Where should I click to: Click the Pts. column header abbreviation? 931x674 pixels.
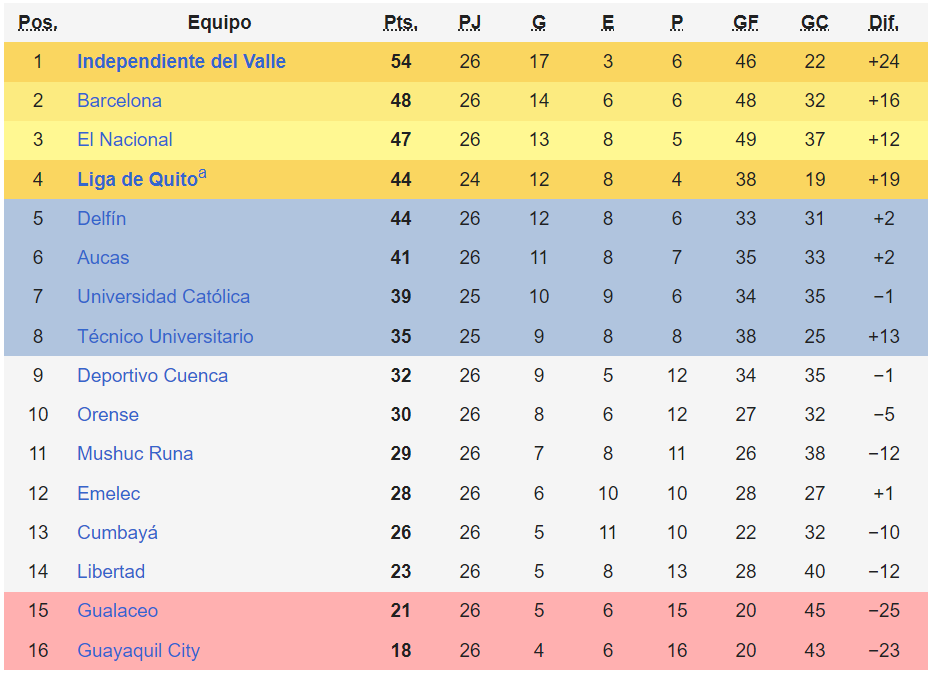(401, 23)
